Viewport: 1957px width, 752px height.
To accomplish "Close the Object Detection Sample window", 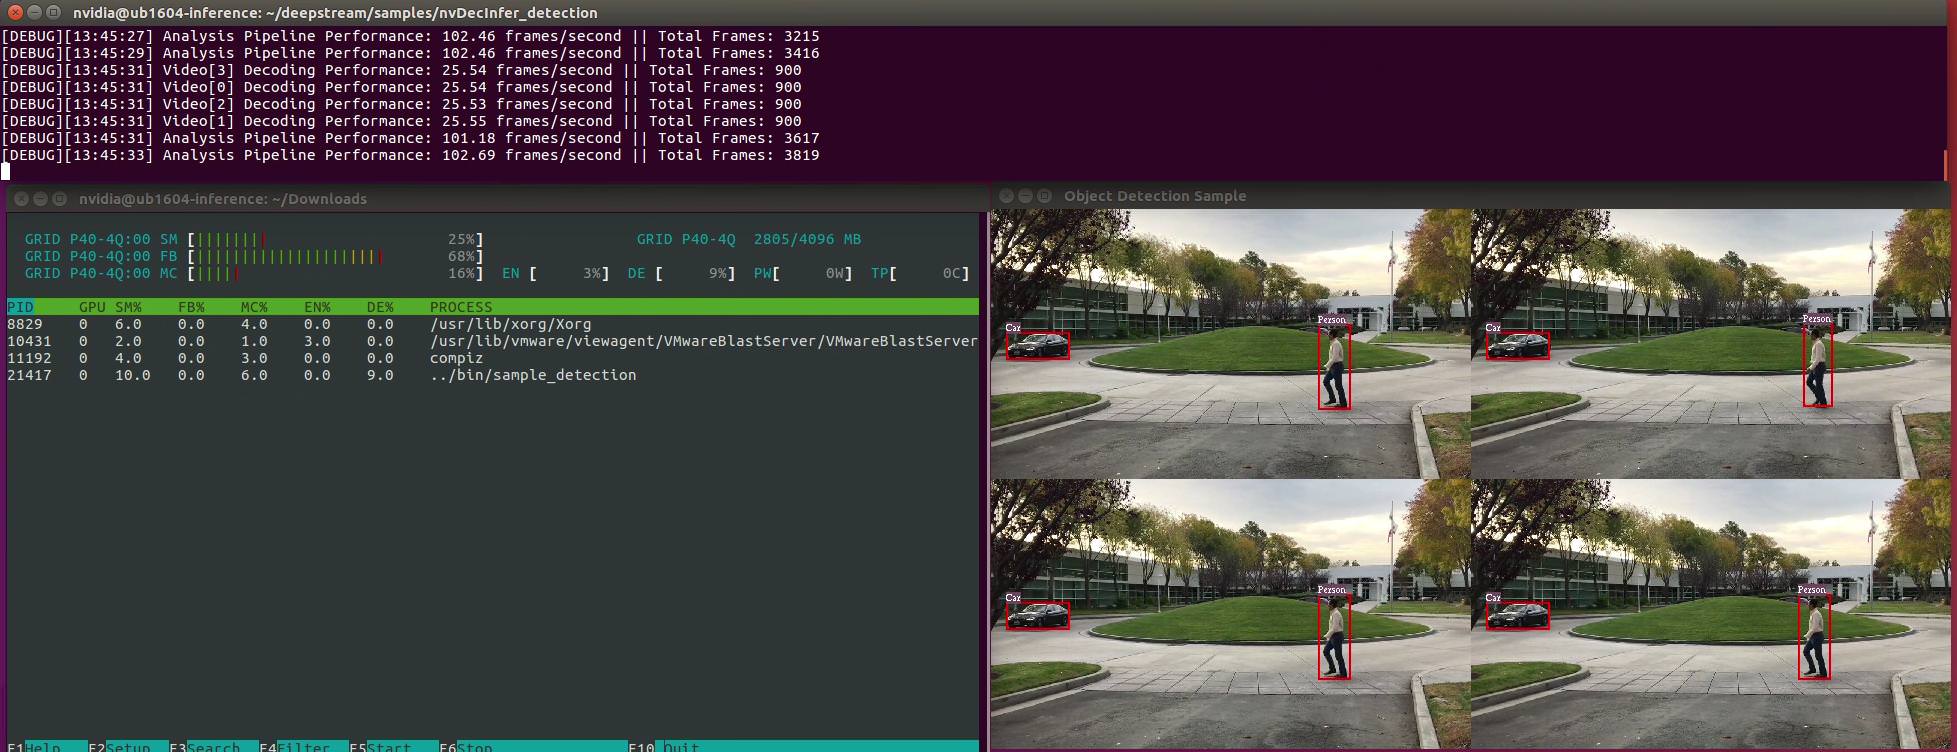I will coord(1006,196).
